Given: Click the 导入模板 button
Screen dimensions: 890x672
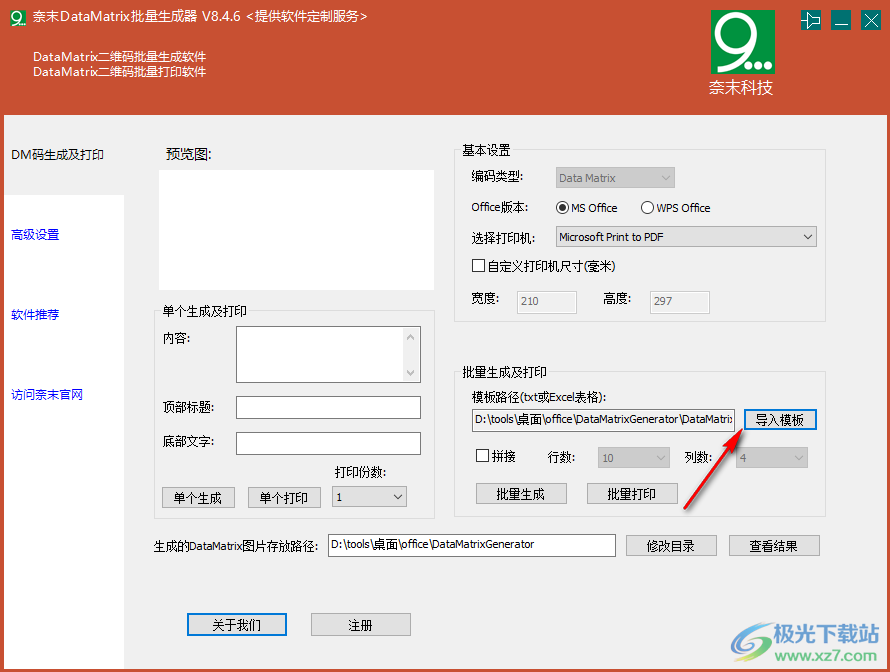Looking at the screenshot, I should tap(780, 420).
